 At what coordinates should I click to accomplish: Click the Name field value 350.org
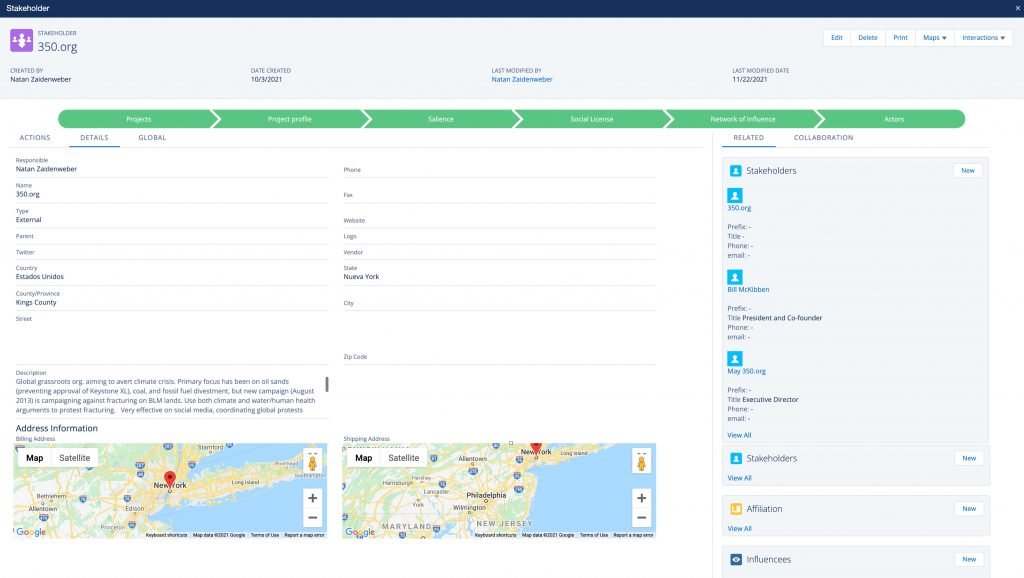pyautogui.click(x=27, y=195)
